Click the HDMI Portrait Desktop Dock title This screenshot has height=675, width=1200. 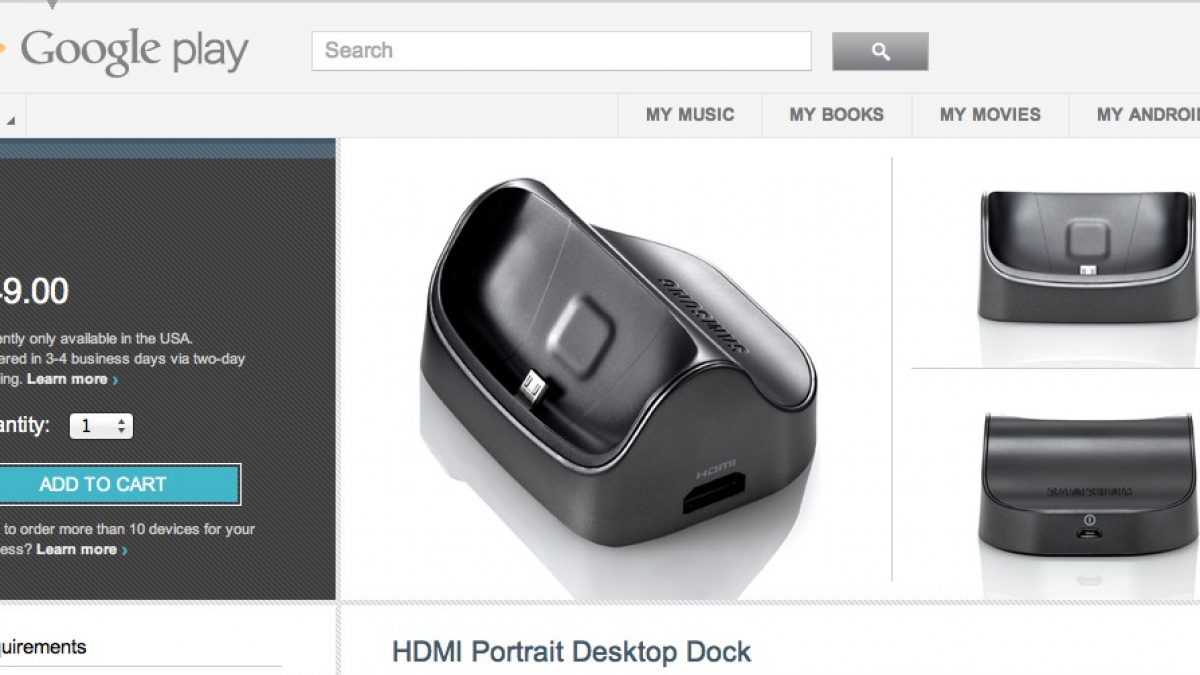[571, 653]
